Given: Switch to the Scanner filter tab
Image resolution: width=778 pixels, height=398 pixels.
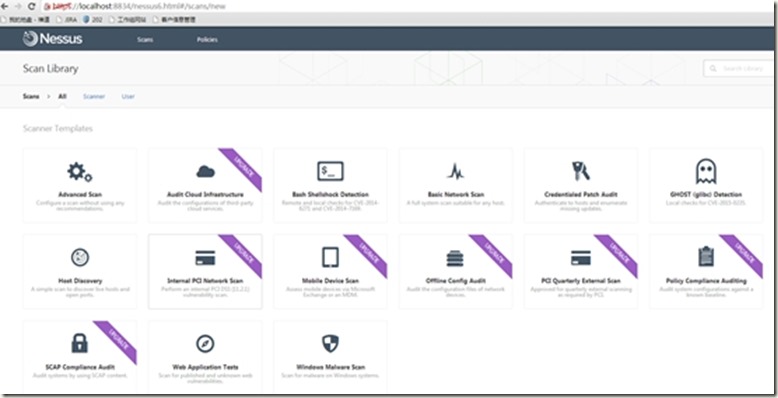Looking at the screenshot, I should coord(94,96).
